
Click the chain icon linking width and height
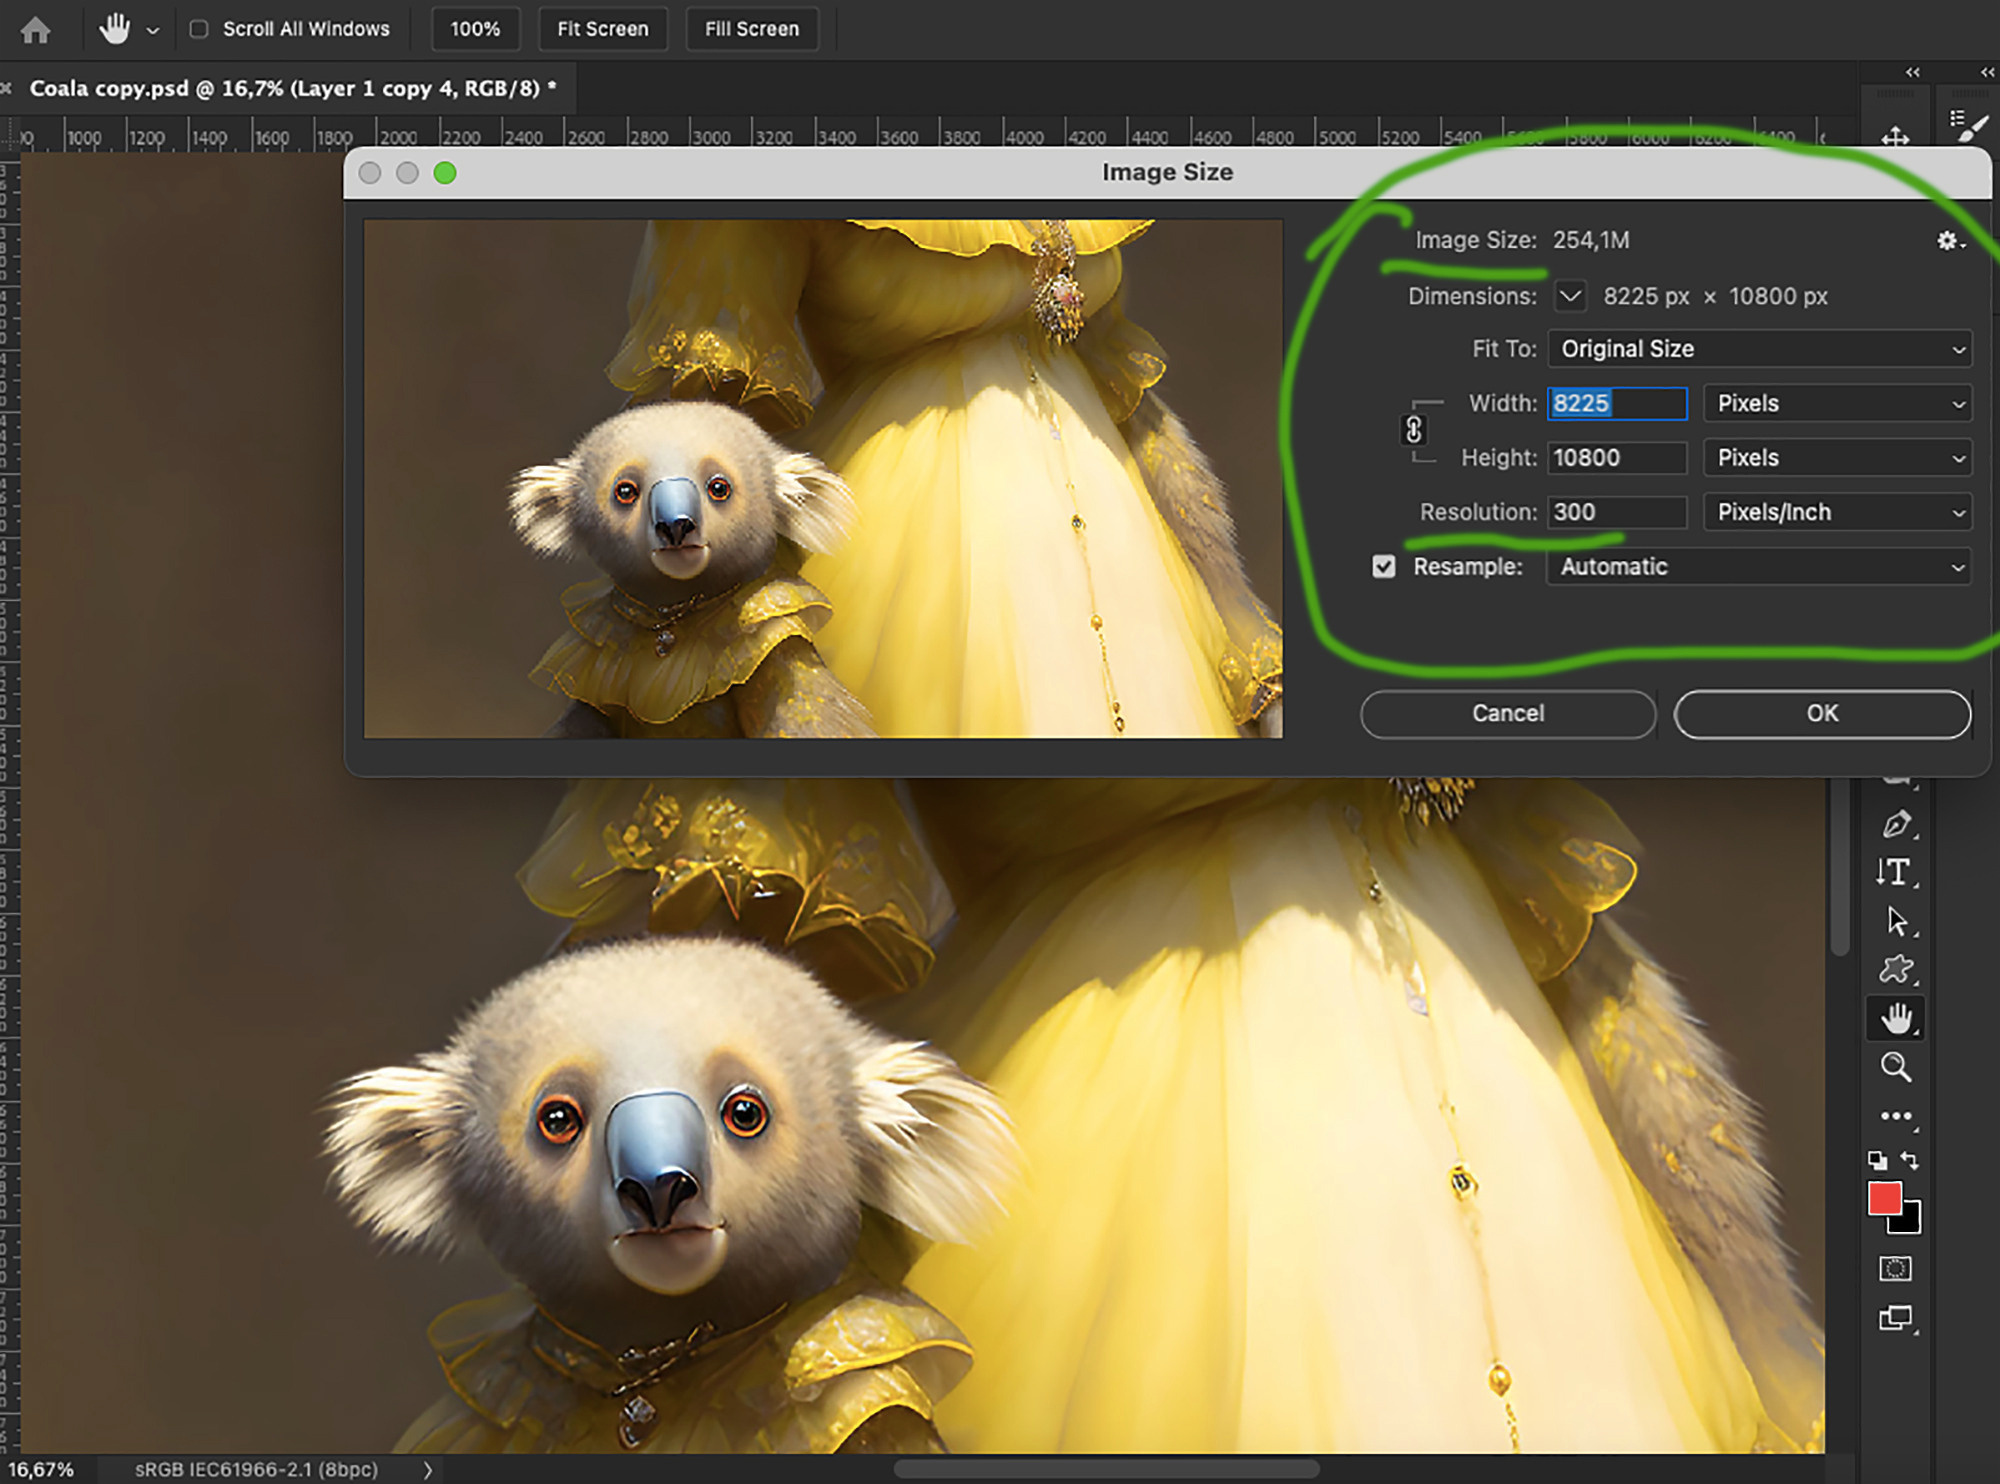click(1414, 430)
